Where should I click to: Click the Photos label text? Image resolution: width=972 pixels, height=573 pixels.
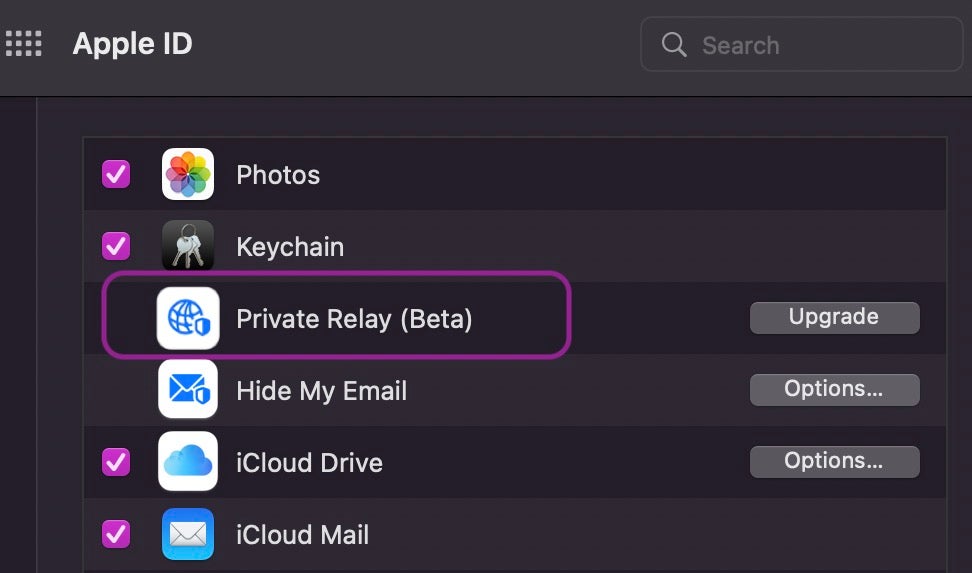(x=278, y=175)
